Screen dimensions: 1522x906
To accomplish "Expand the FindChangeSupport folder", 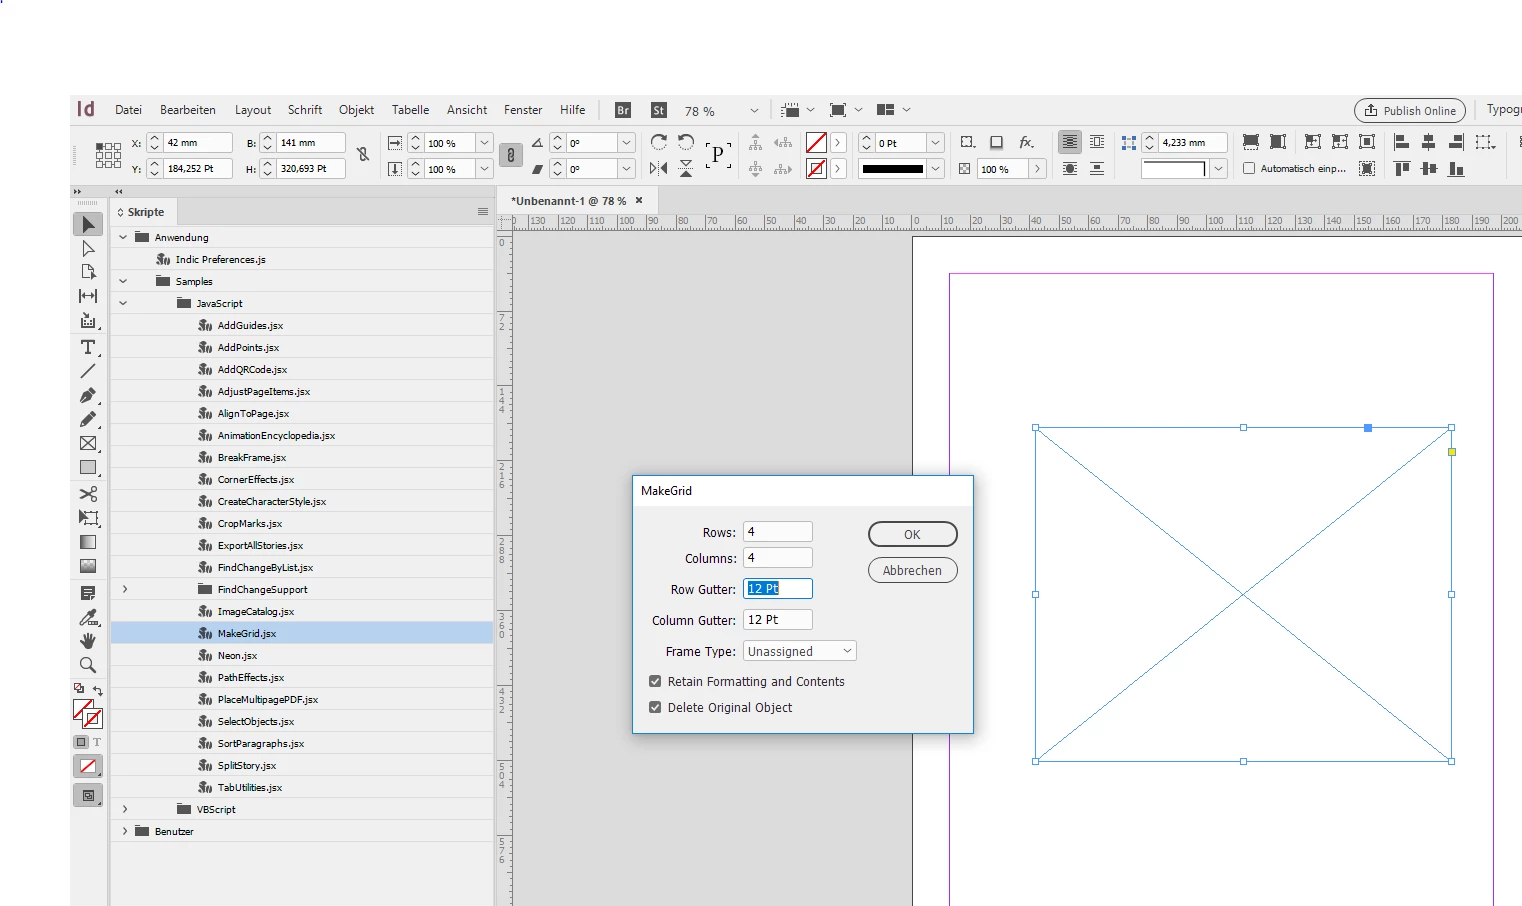I will [x=125, y=589].
